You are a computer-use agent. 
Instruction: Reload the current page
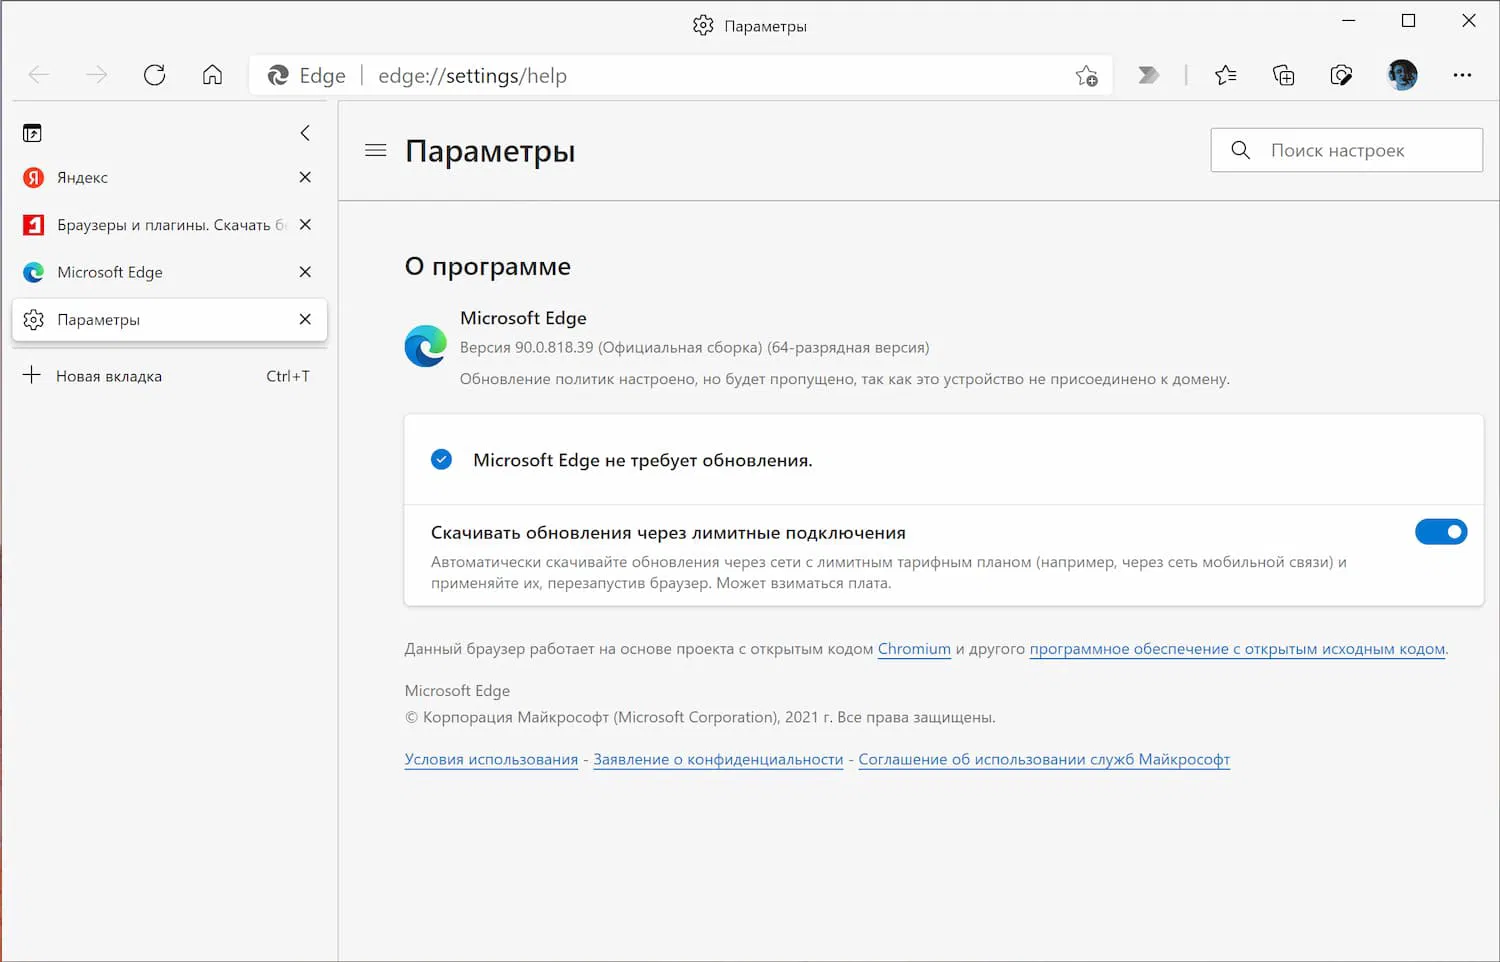tap(154, 75)
